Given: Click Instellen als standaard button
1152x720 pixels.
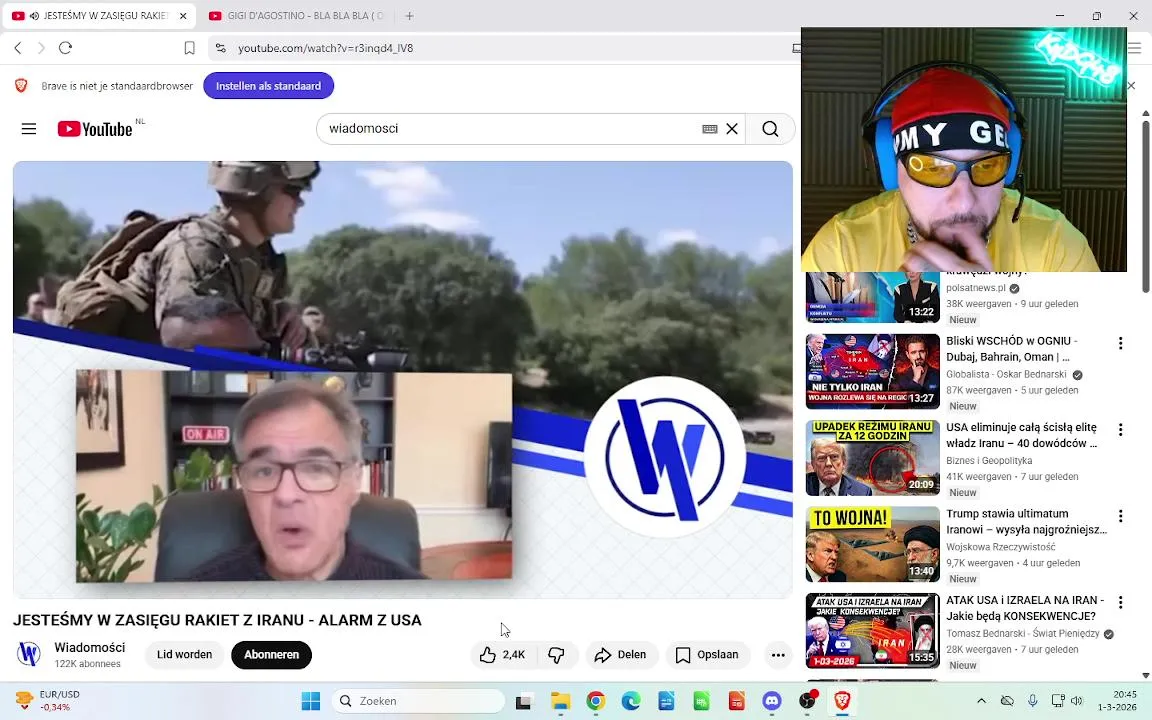Looking at the screenshot, I should [x=268, y=86].
